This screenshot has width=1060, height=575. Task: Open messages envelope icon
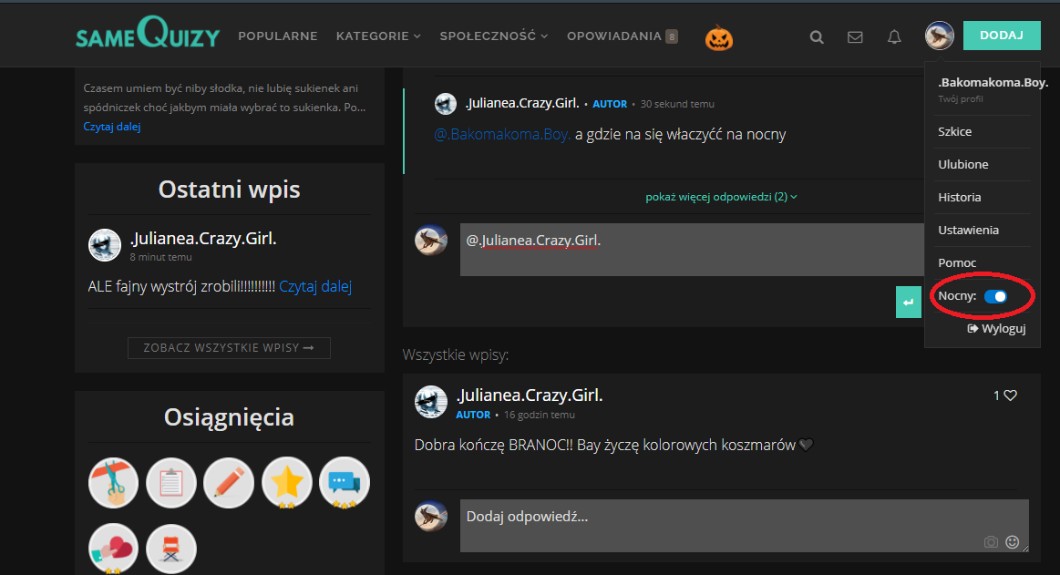pos(855,37)
